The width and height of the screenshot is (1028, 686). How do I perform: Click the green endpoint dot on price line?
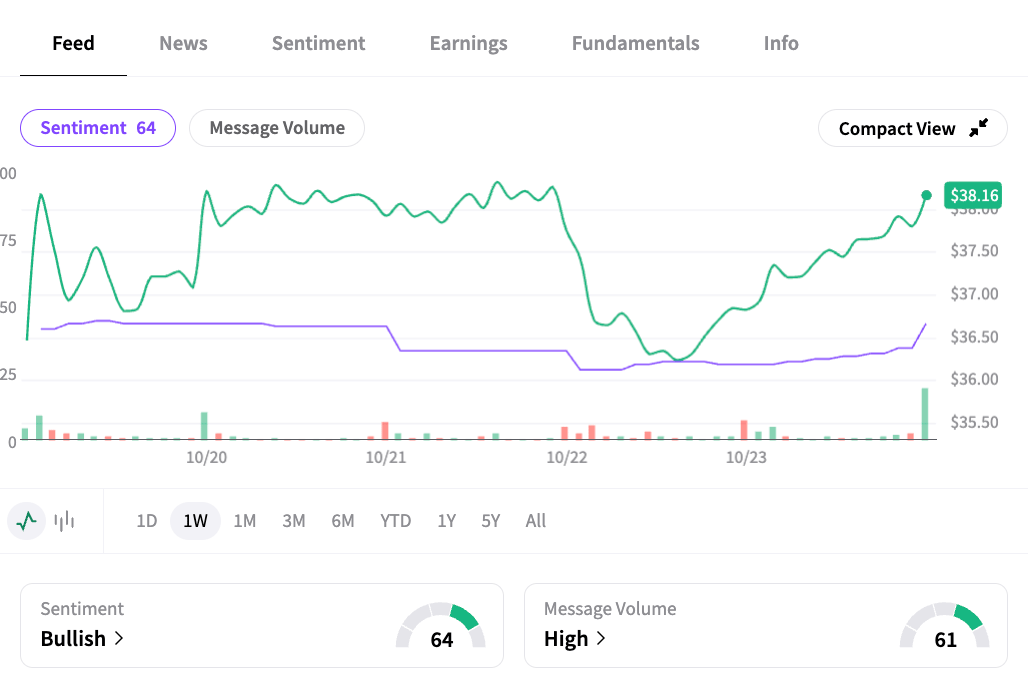(926, 195)
